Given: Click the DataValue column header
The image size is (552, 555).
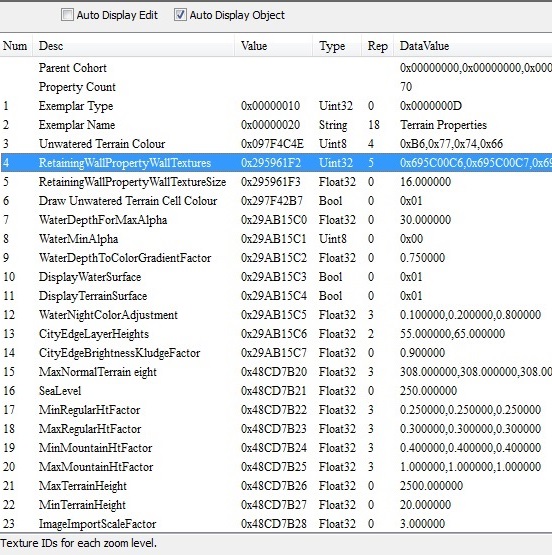Looking at the screenshot, I should point(473,46).
